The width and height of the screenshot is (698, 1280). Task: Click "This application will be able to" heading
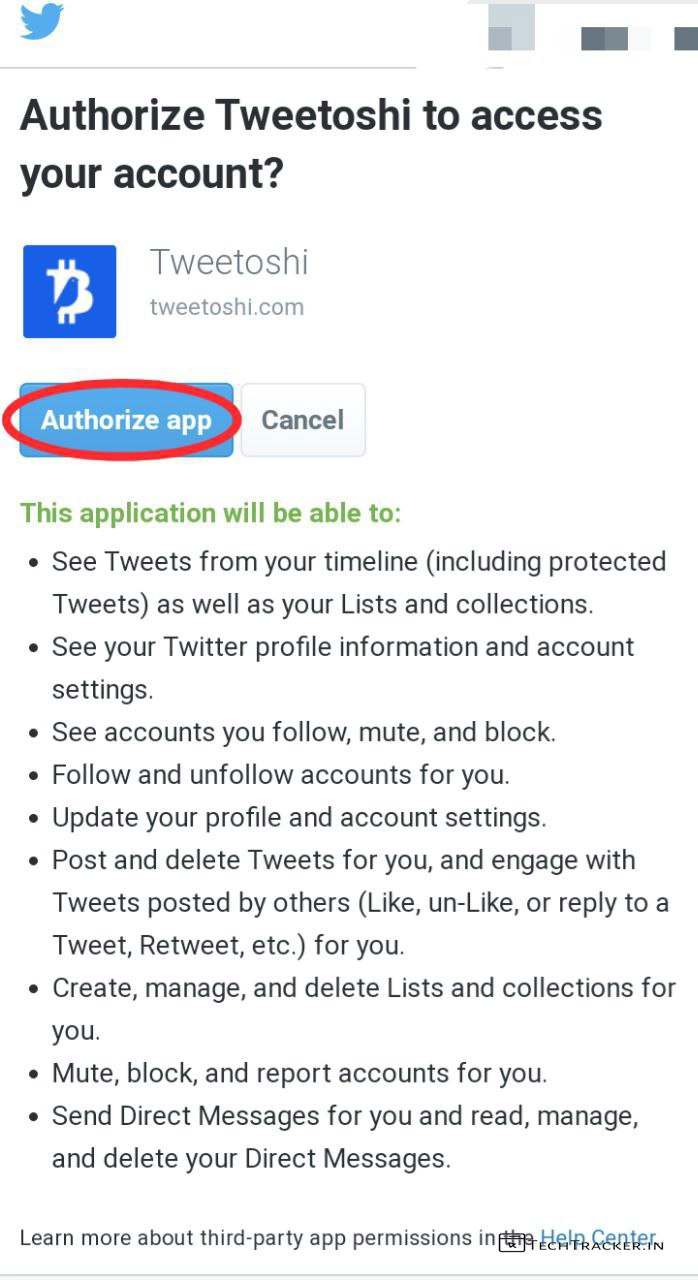(x=210, y=513)
